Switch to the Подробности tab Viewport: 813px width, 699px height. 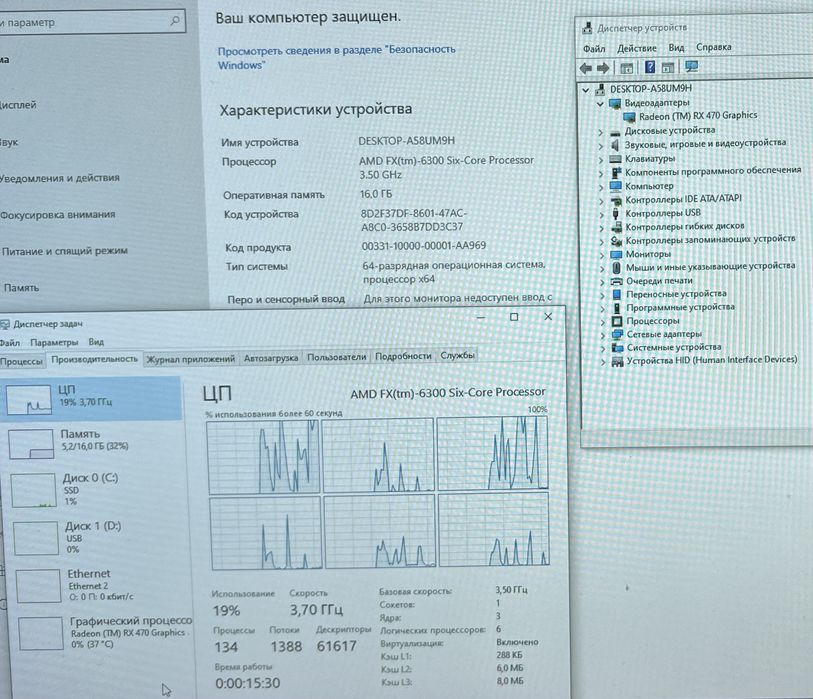pos(403,356)
